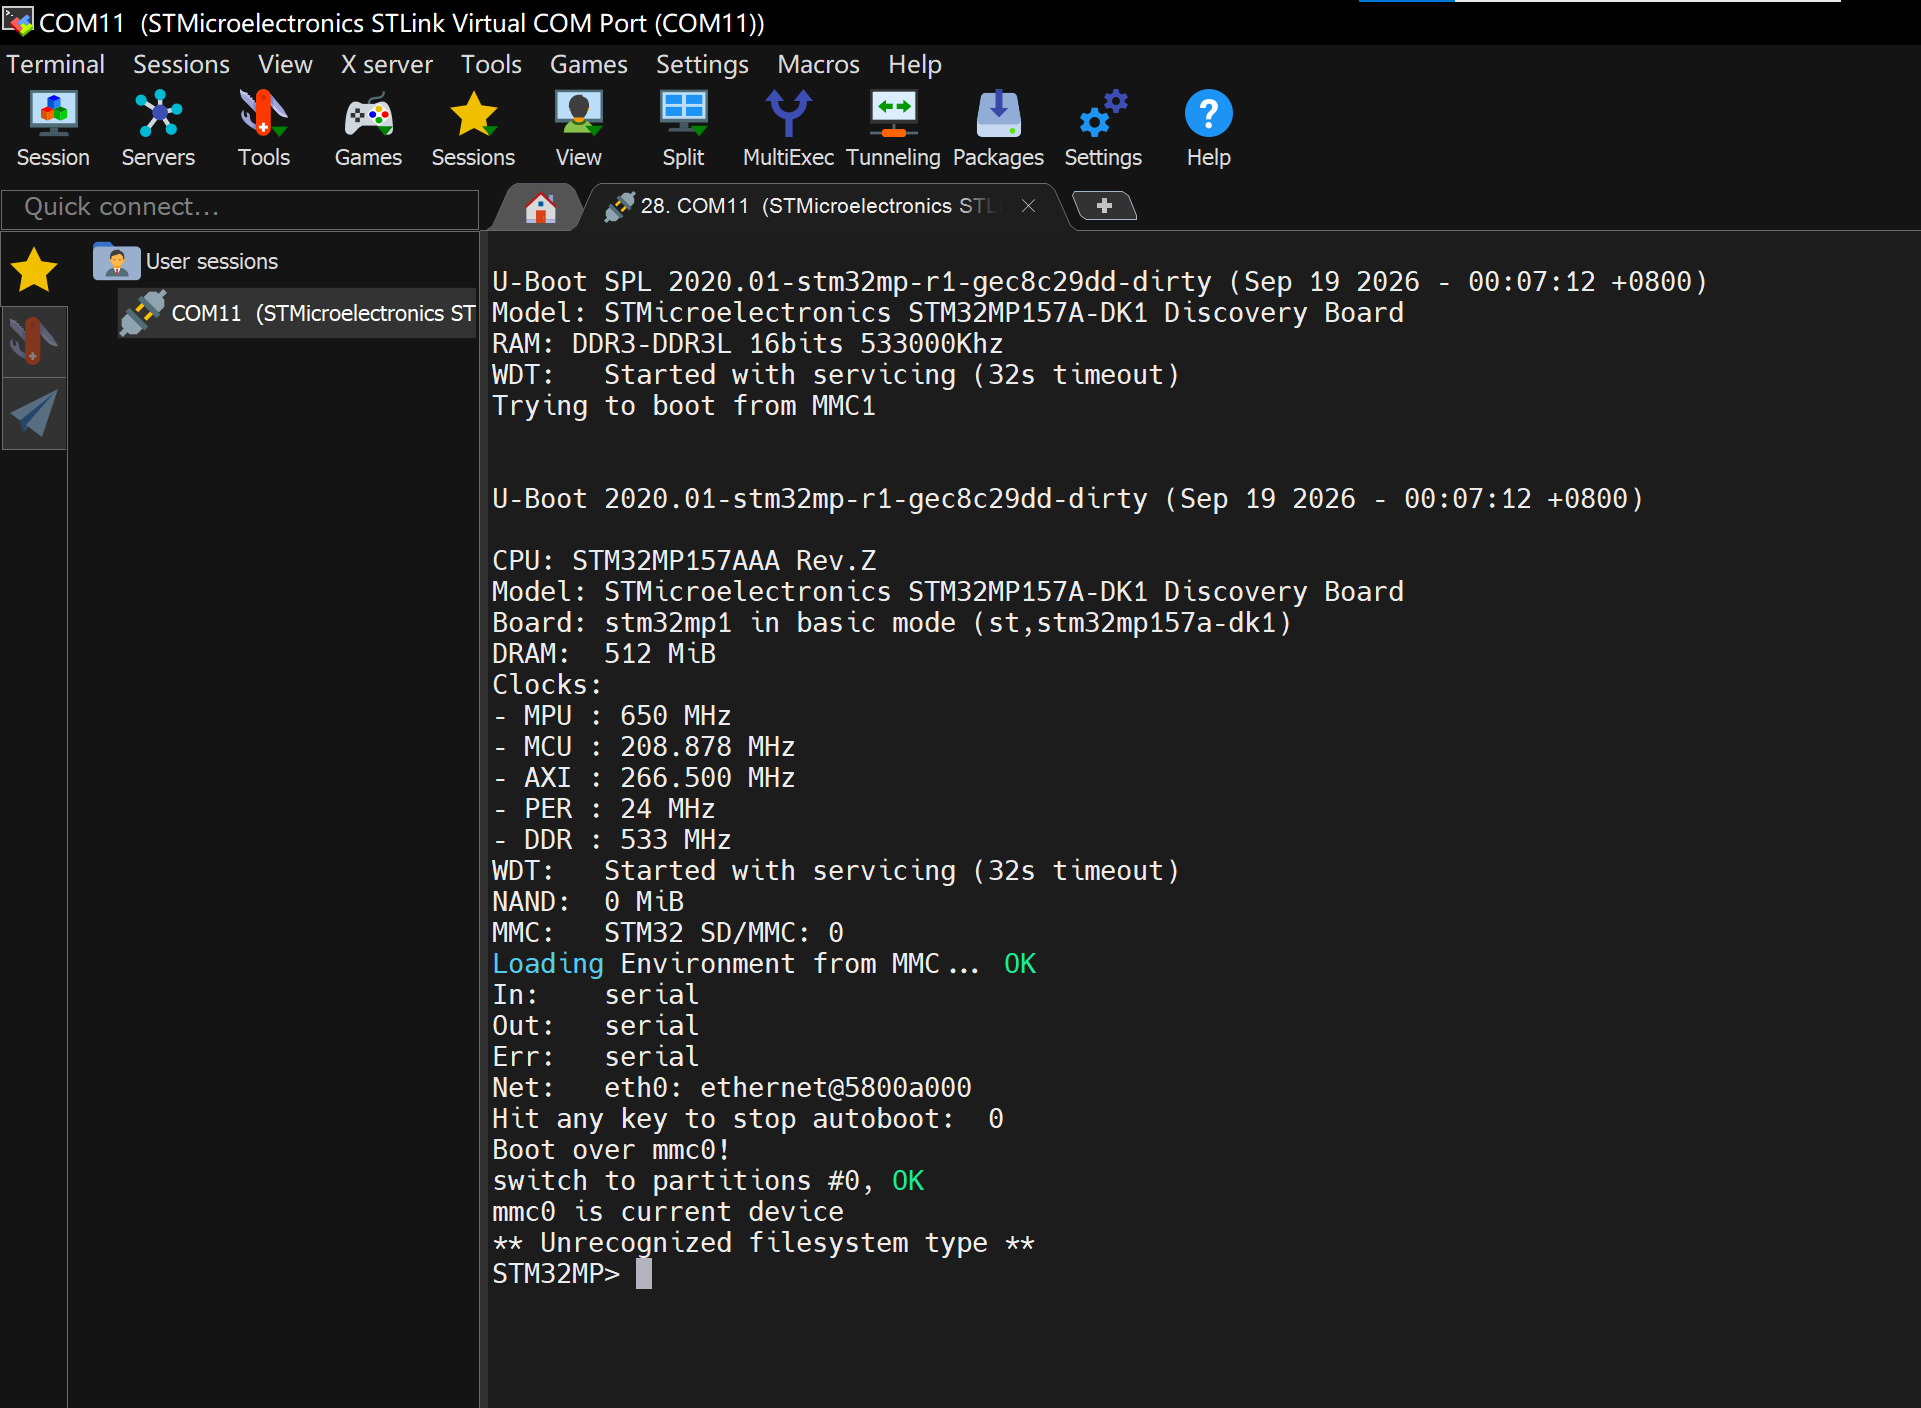Screen dimensions: 1921x1408
Task: Click the 'Trying to boot from MMC1' line
Action: (684, 406)
